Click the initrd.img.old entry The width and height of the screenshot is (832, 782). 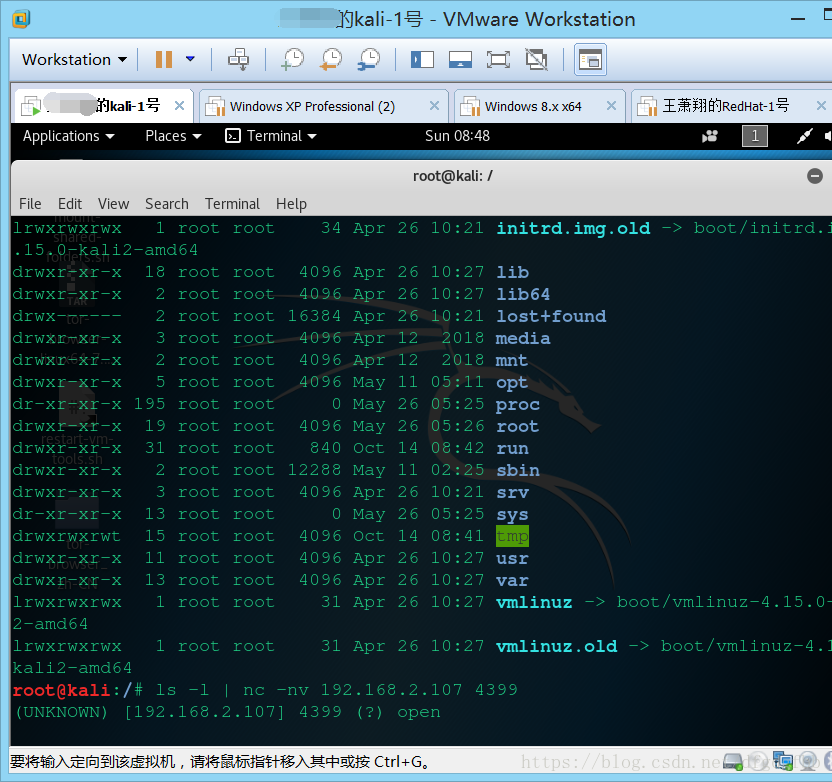coord(573,228)
